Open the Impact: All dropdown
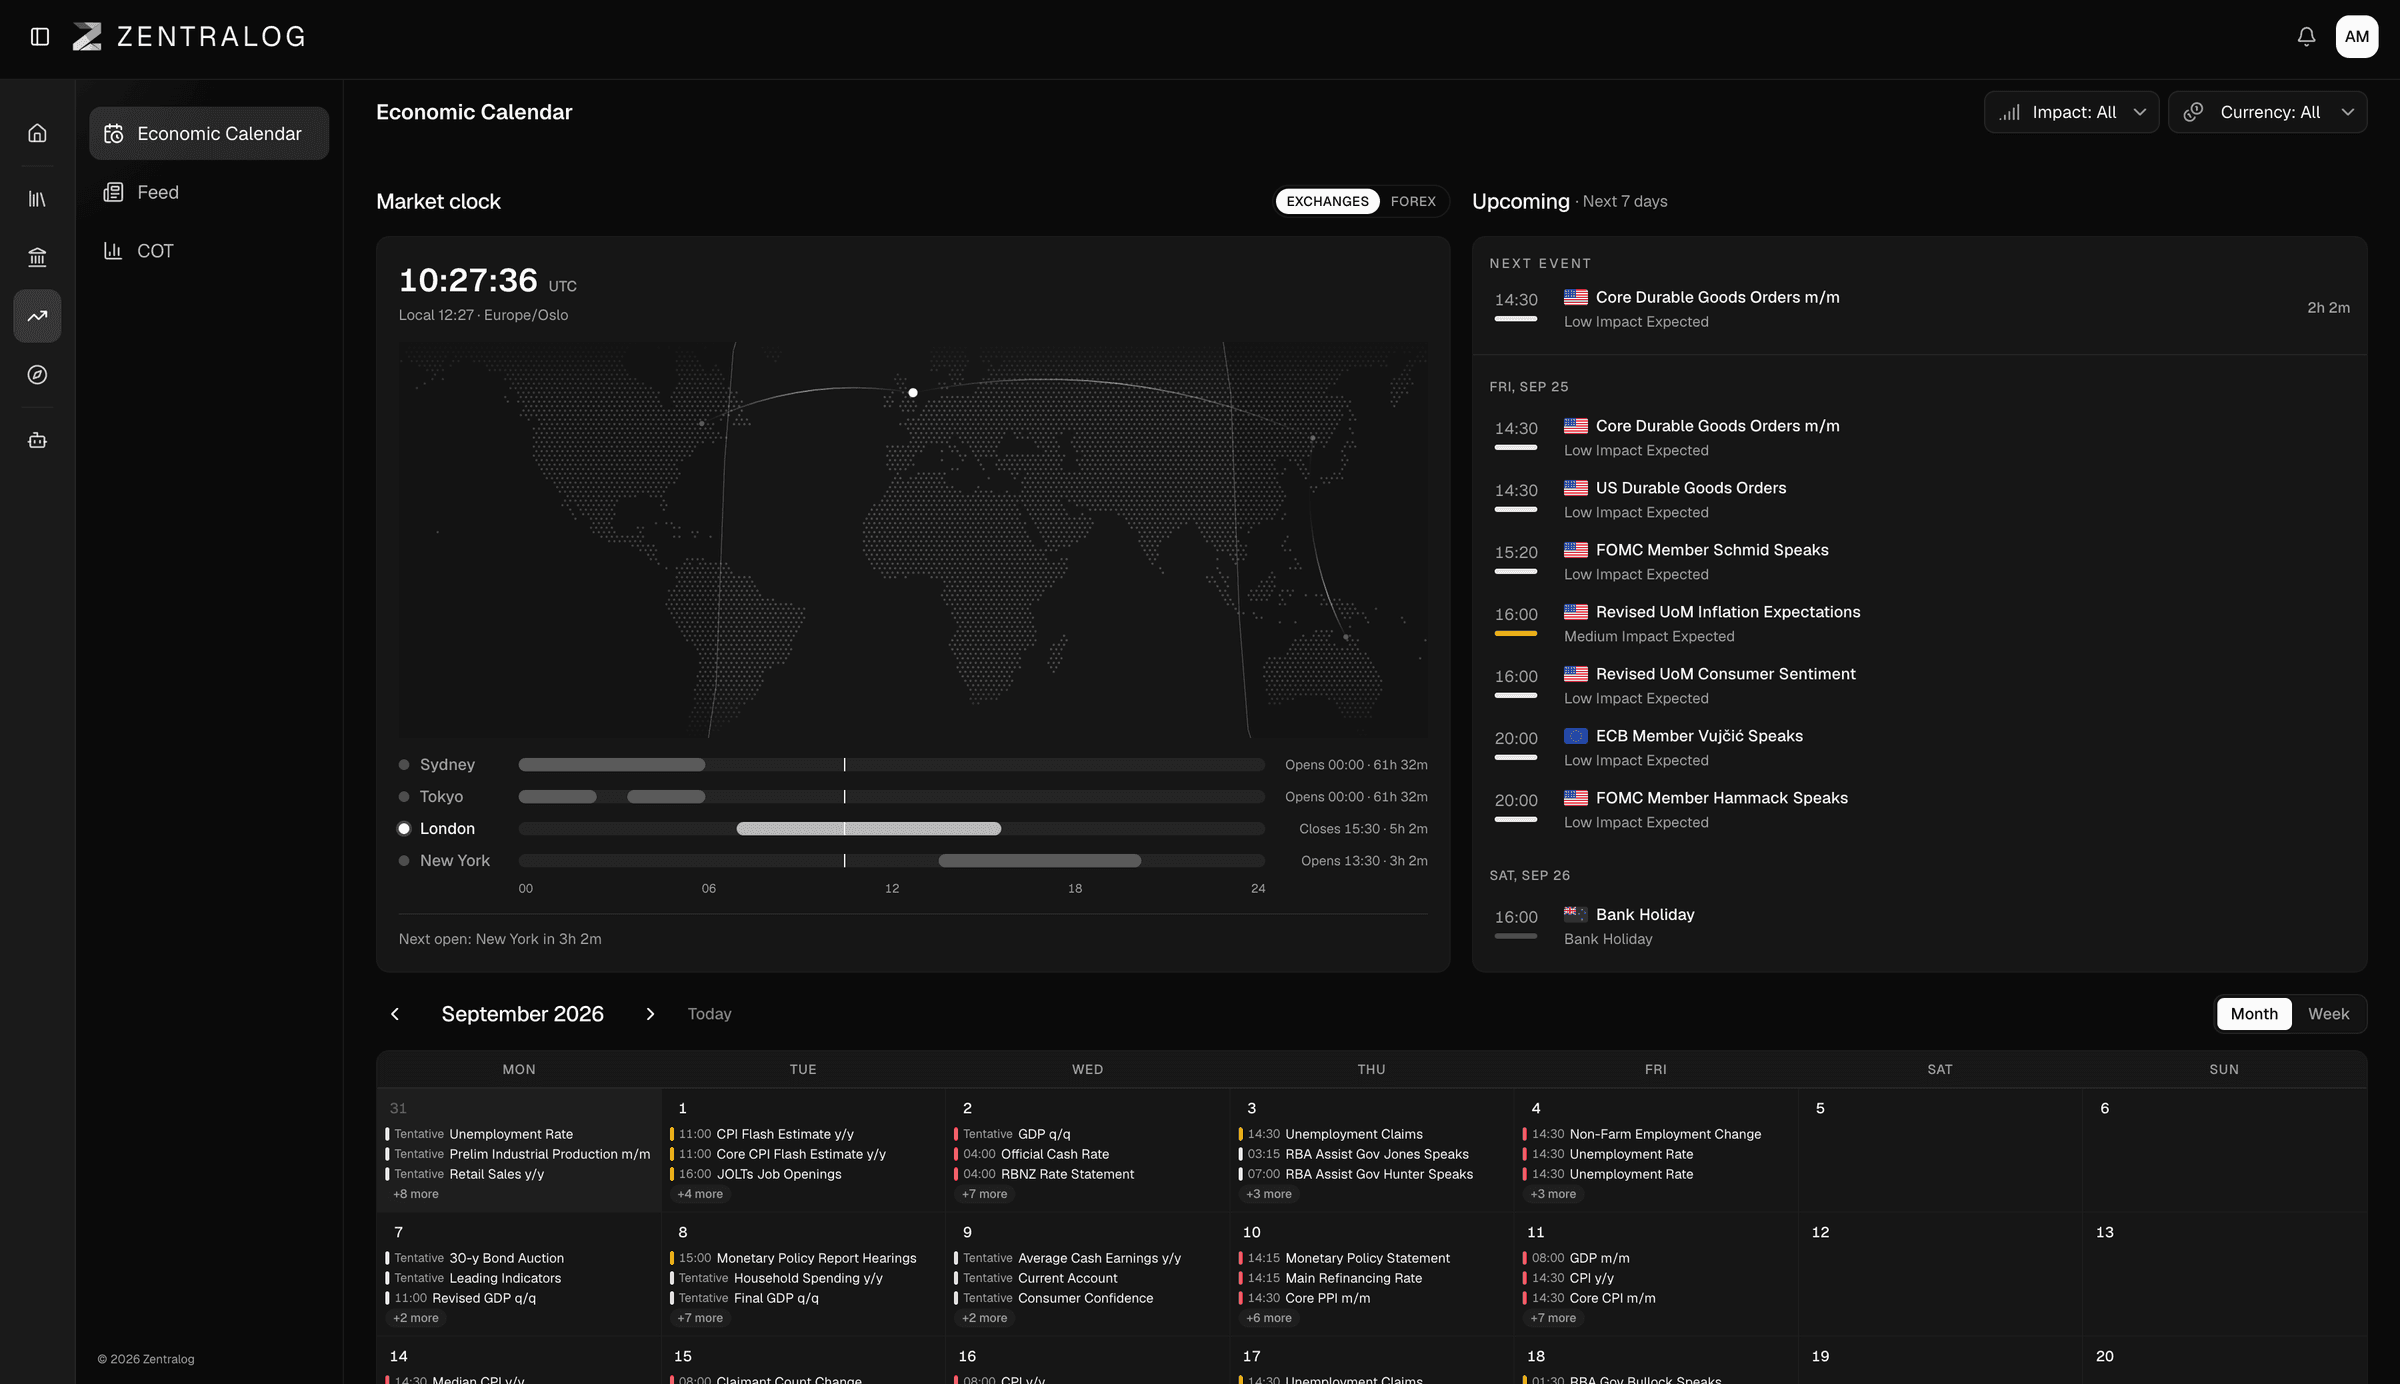Viewport: 2400px width, 1384px height. [x=2071, y=112]
